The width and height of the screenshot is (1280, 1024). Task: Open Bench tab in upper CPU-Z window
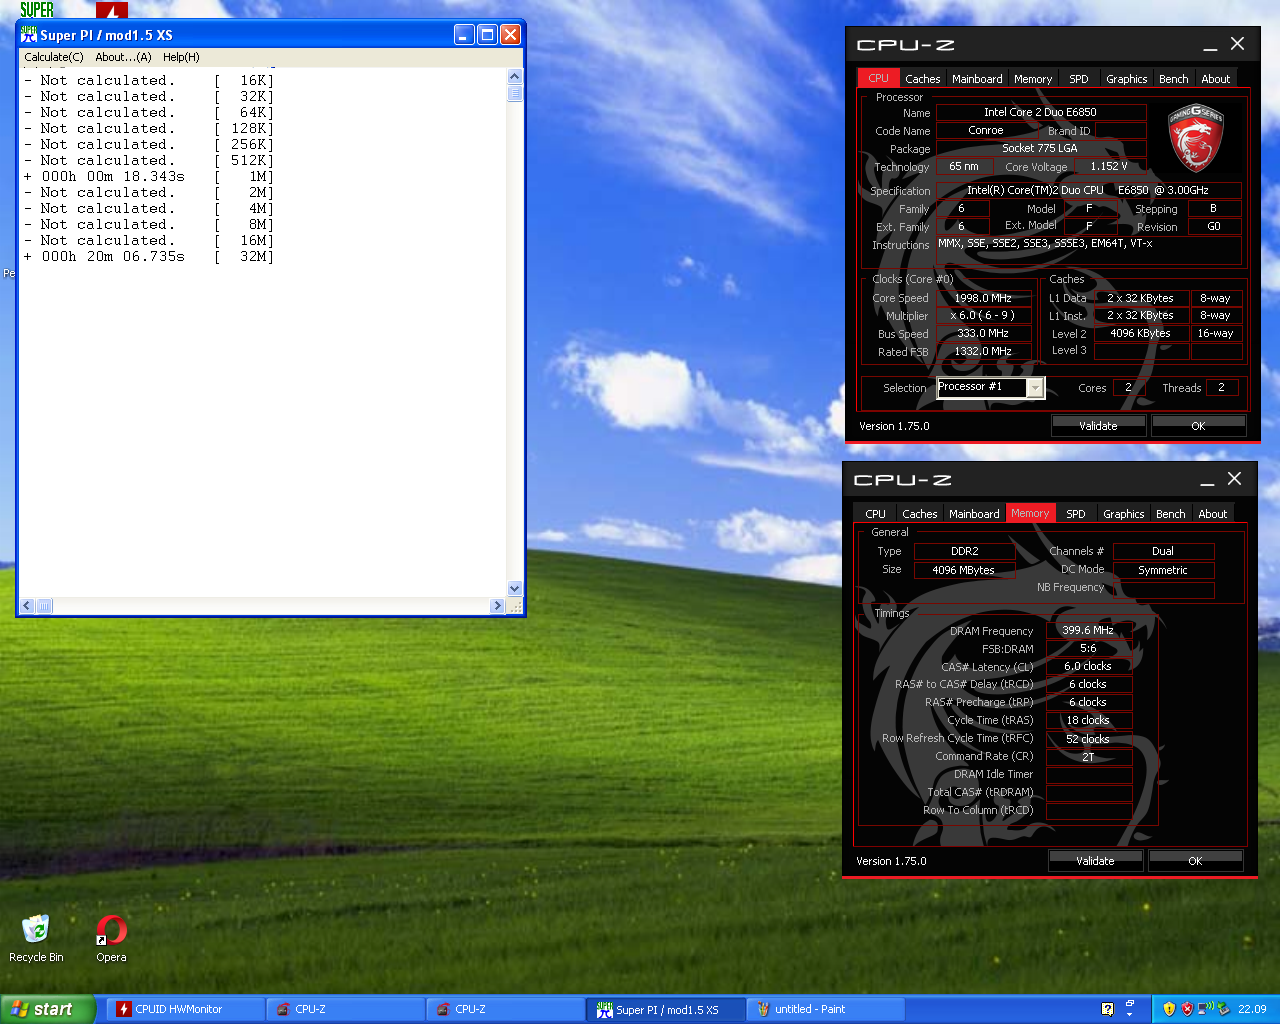[x=1174, y=79]
